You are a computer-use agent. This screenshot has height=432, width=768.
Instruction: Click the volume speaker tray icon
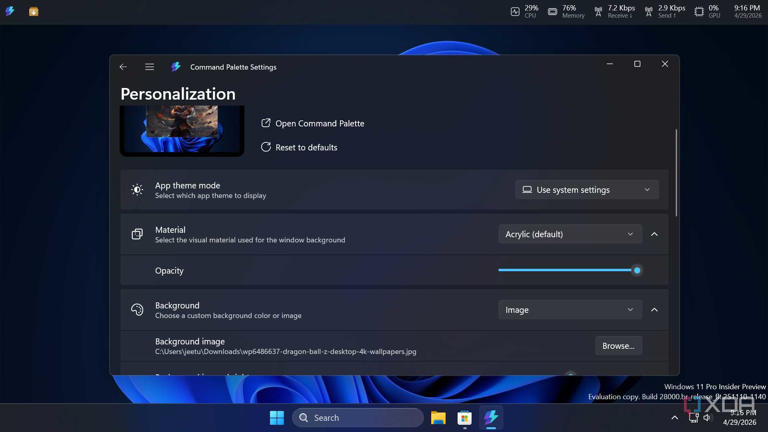tap(707, 418)
